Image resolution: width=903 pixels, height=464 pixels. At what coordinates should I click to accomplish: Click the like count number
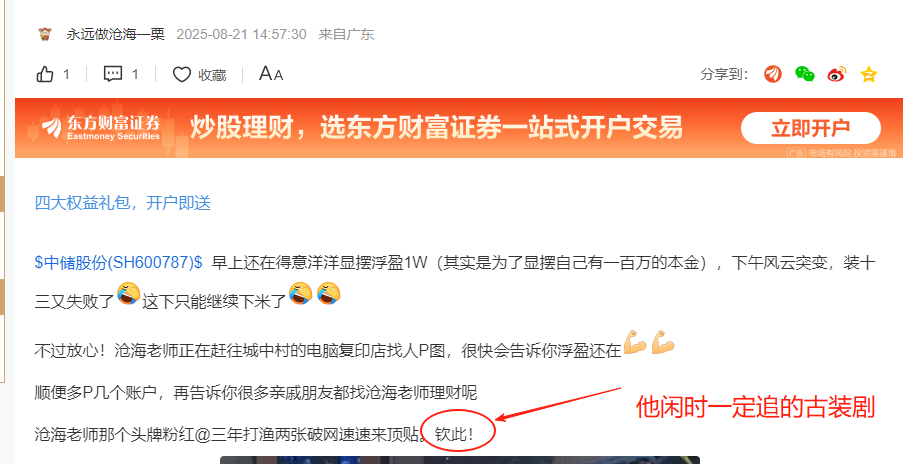click(x=66, y=74)
